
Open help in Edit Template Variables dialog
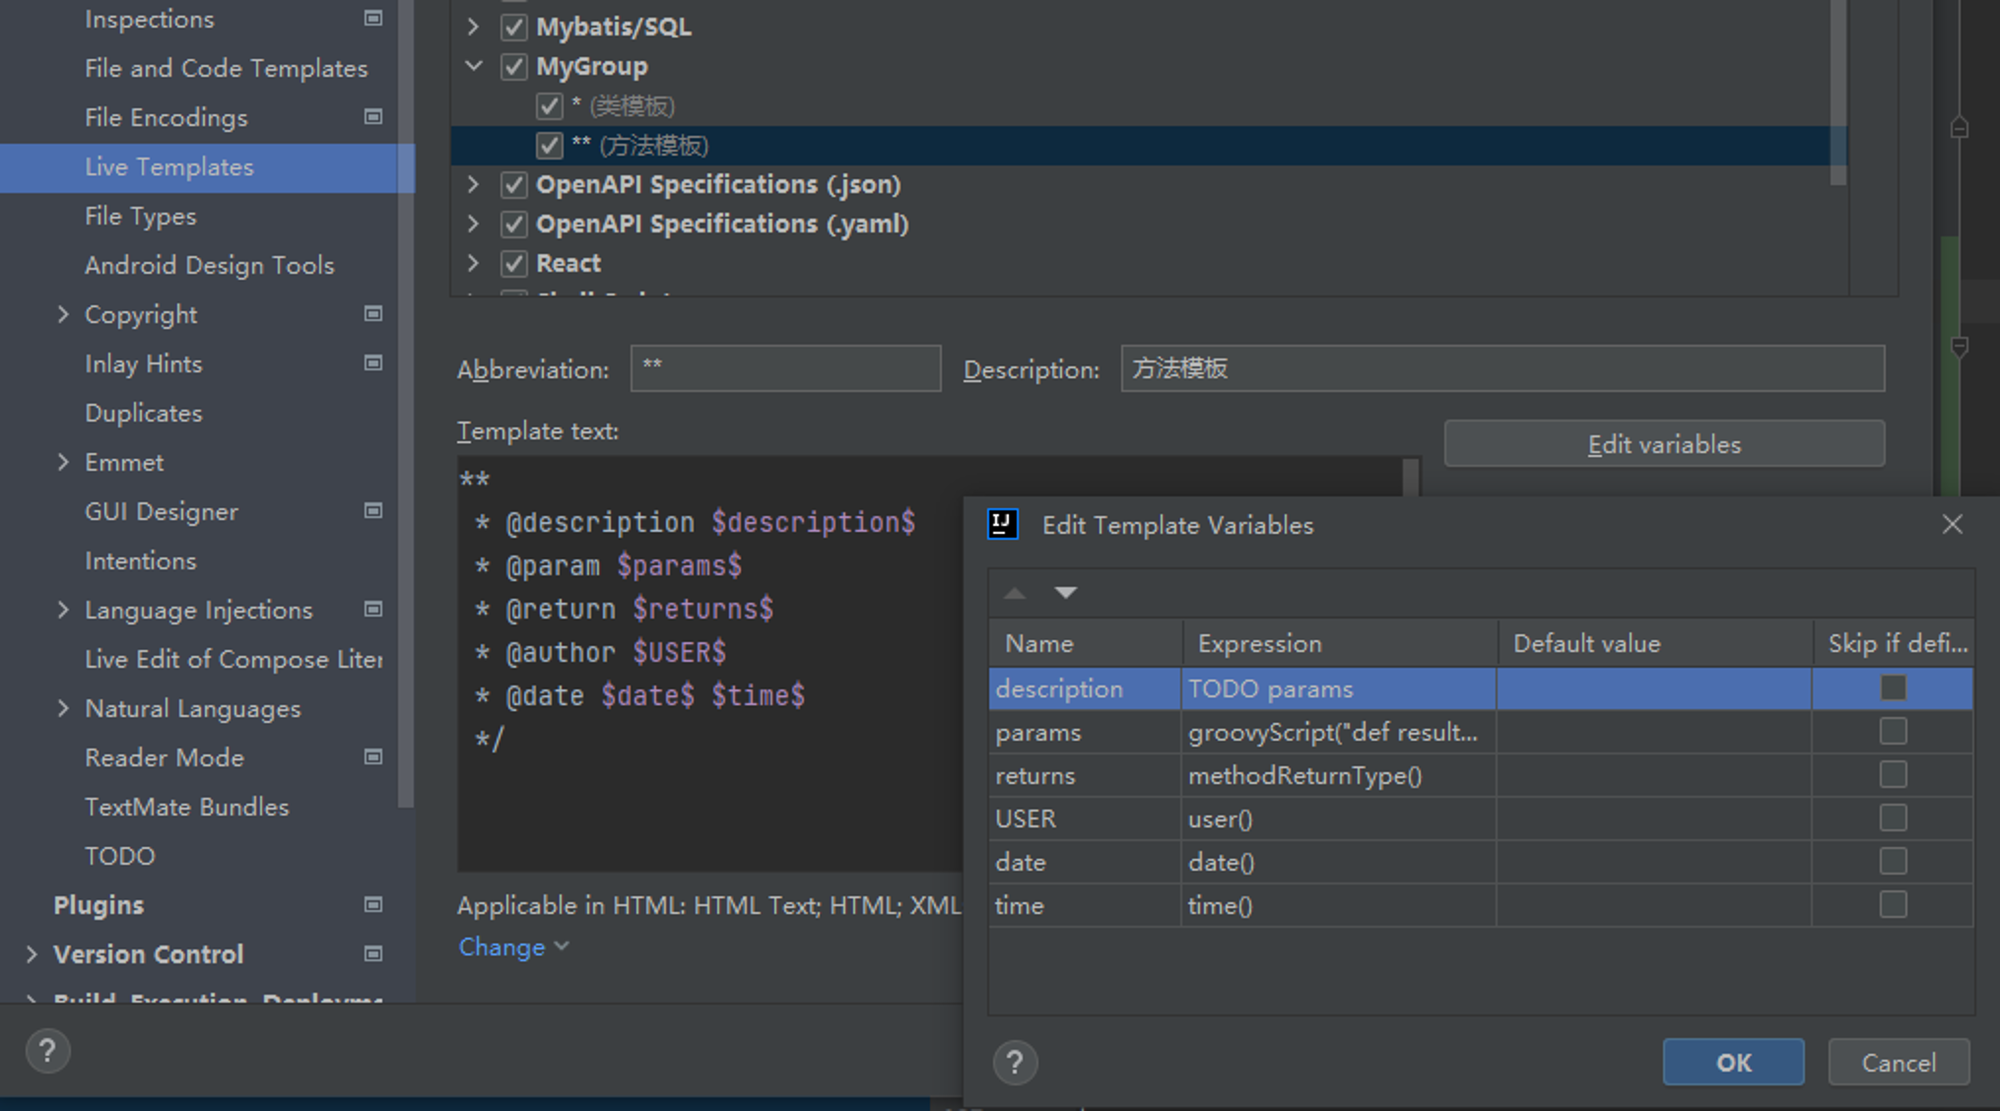tap(1015, 1062)
